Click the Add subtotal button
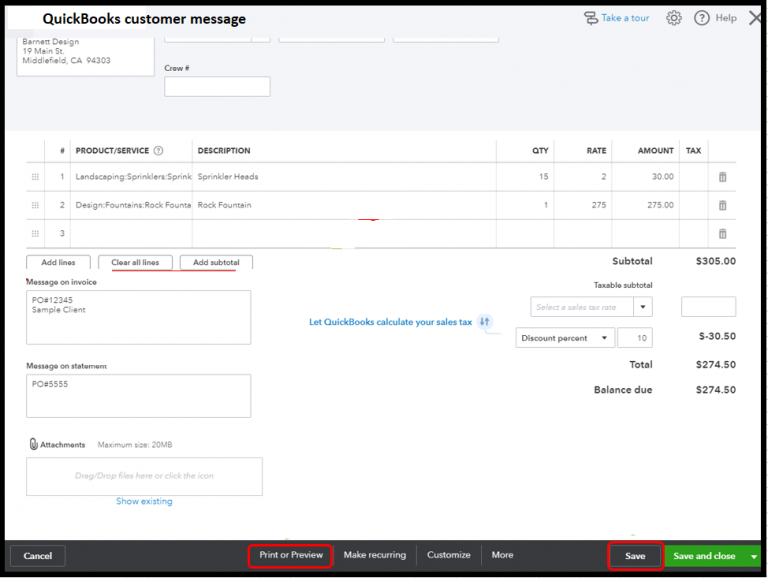Image resolution: width=768 pixels, height=578 pixels. (x=216, y=263)
